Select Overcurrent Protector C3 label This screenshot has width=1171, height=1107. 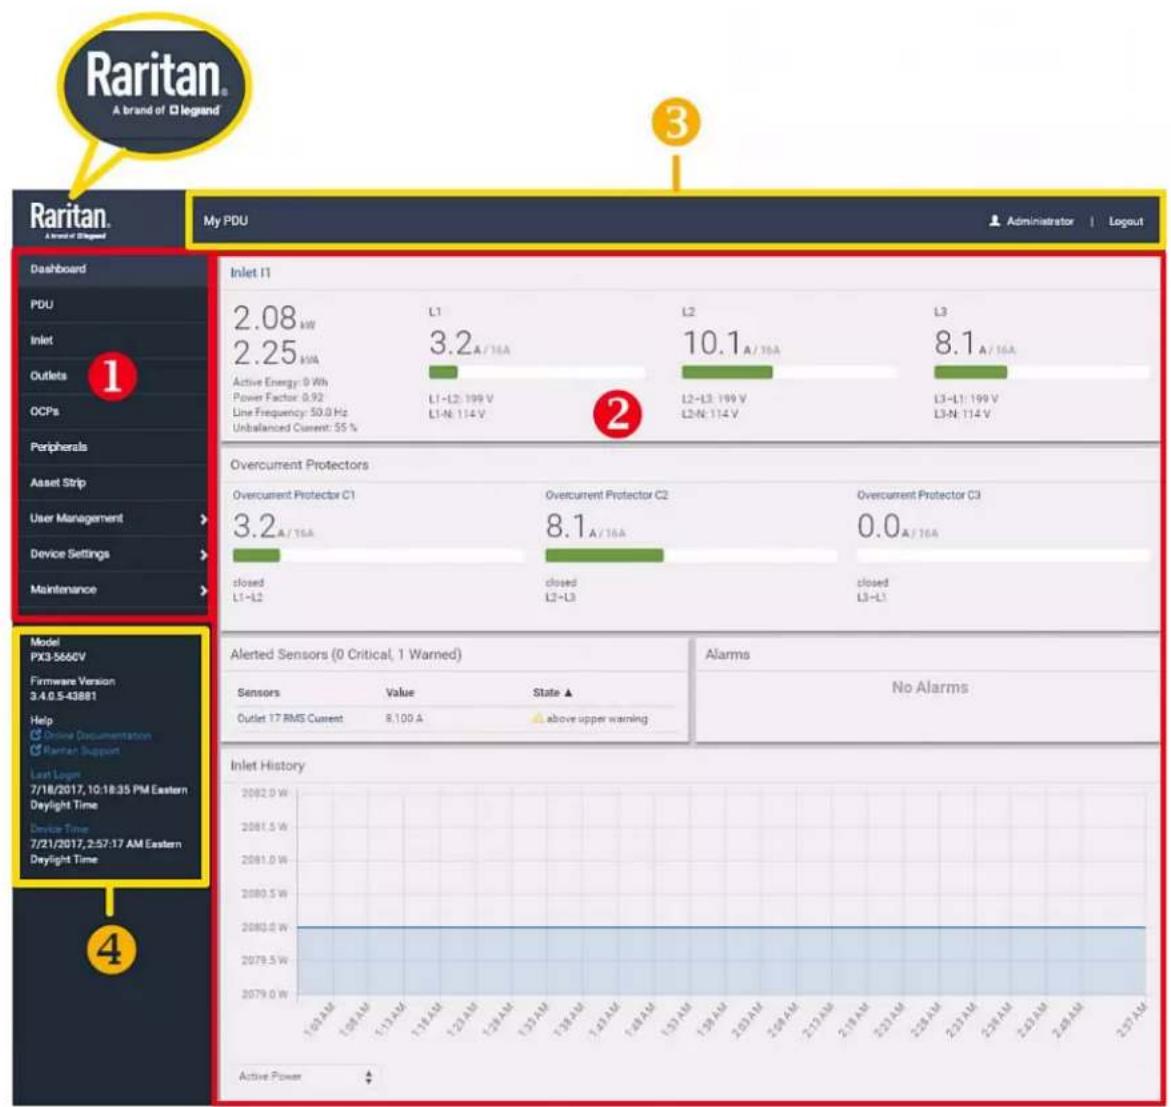tap(919, 495)
